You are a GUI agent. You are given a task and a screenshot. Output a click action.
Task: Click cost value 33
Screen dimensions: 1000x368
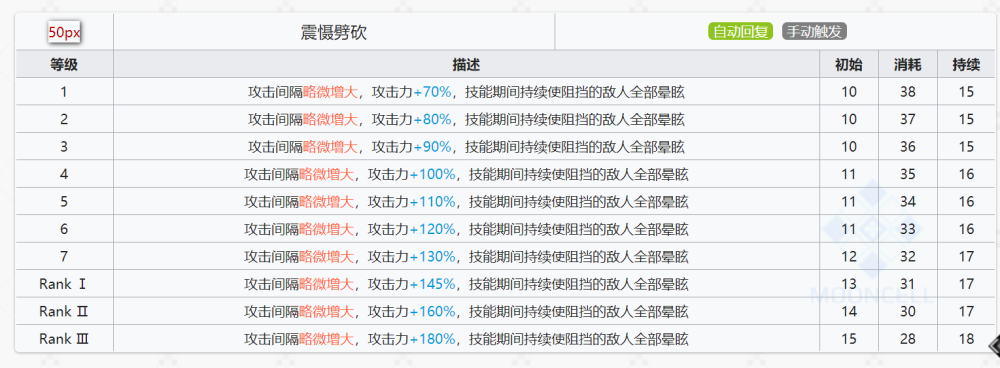pyautogui.click(x=908, y=229)
